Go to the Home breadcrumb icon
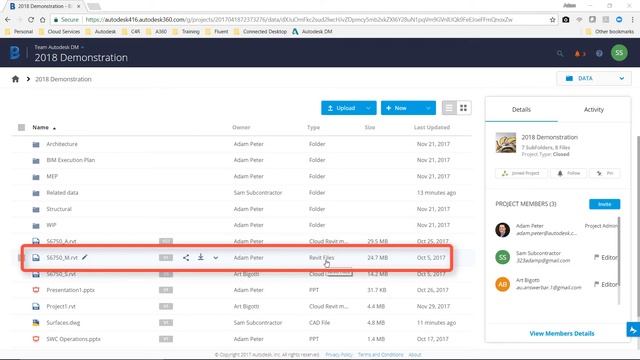Screen dimensions: 640x360 point(16,79)
